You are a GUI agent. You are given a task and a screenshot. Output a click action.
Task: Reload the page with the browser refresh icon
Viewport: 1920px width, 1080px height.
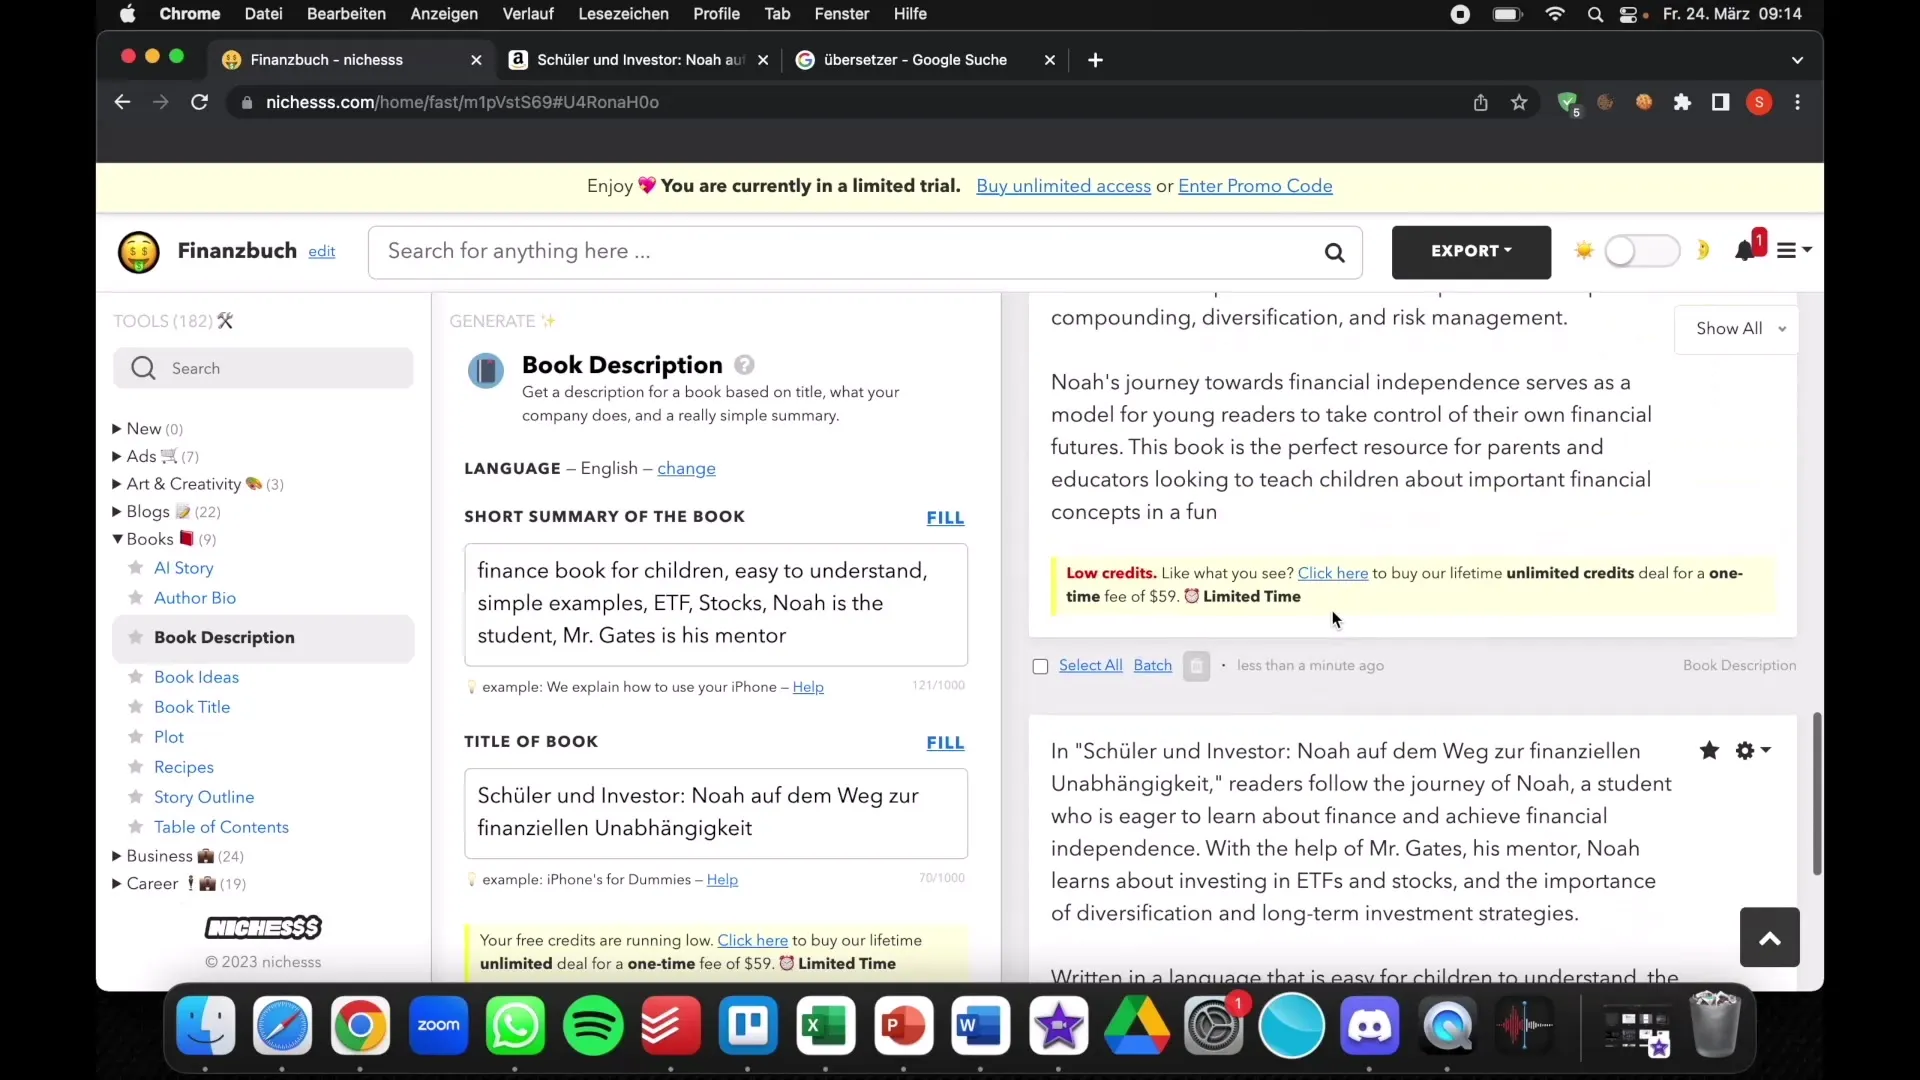[x=199, y=102]
